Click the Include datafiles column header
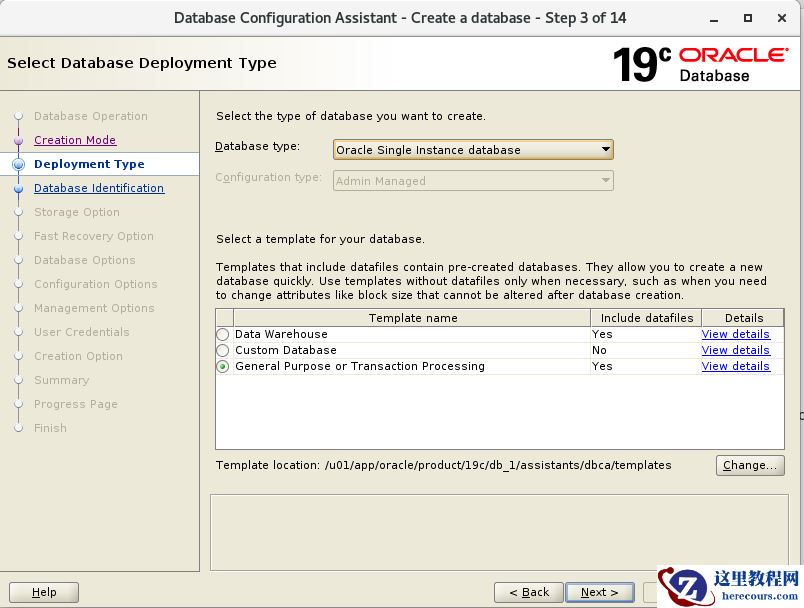Viewport: 804px width, 608px height. tap(646, 318)
